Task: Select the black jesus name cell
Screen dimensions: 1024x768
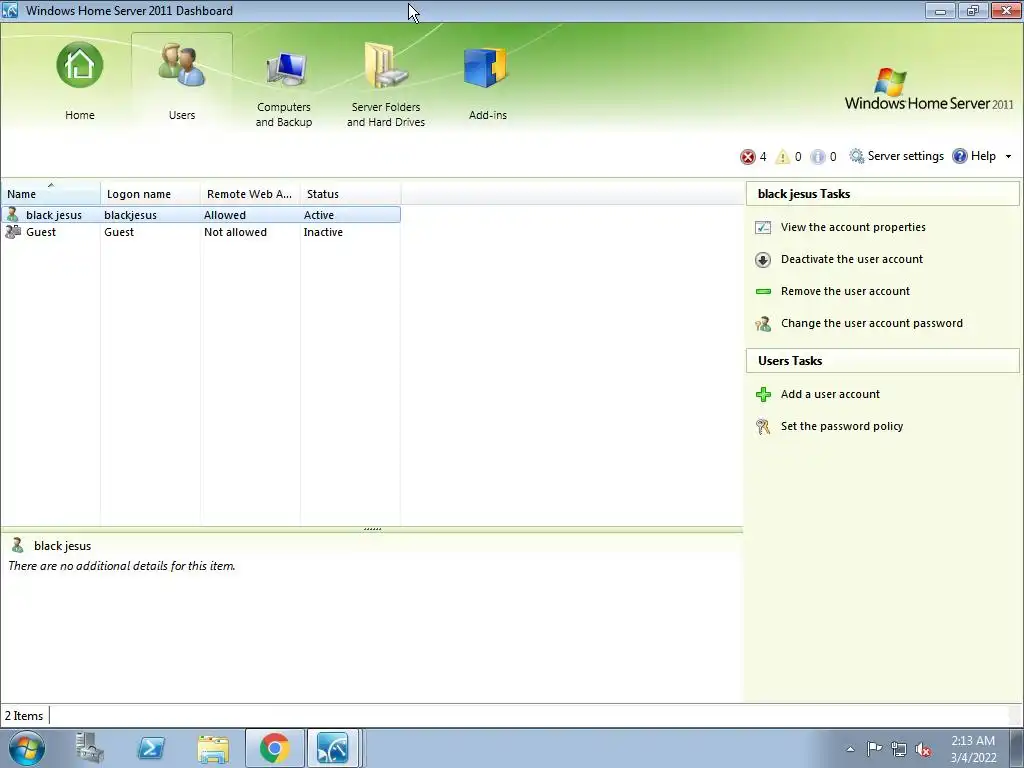Action: coord(54,215)
